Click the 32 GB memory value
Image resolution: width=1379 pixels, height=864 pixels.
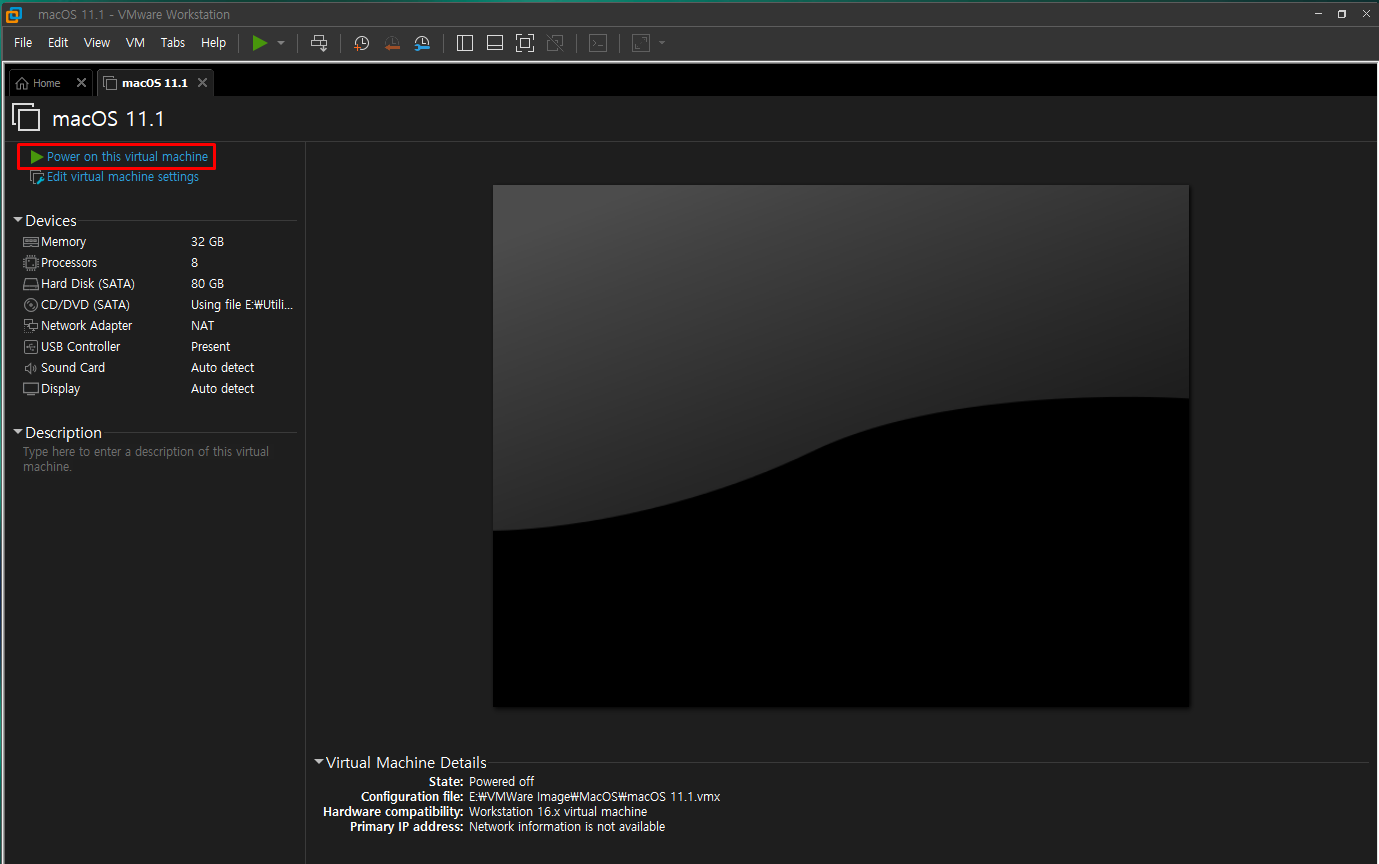pyautogui.click(x=207, y=242)
